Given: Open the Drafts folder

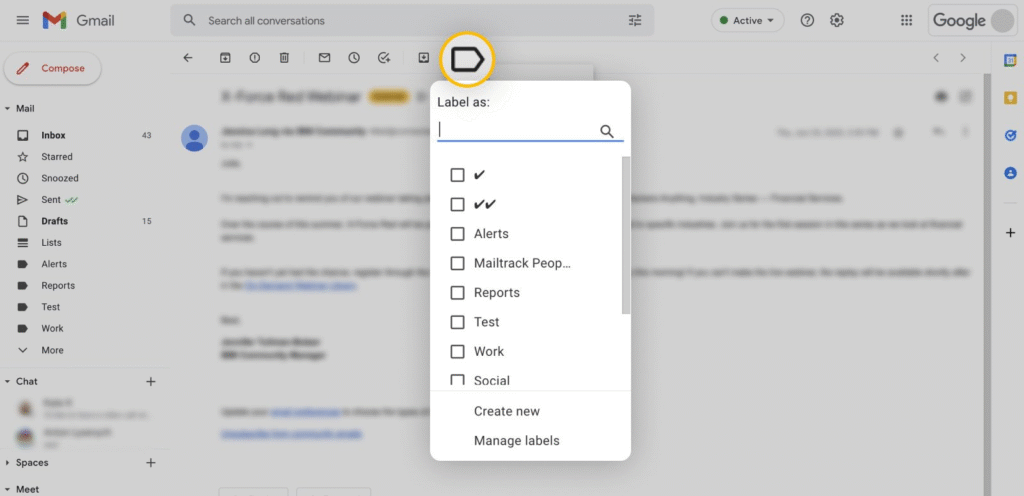Looking at the screenshot, I should 54,221.
